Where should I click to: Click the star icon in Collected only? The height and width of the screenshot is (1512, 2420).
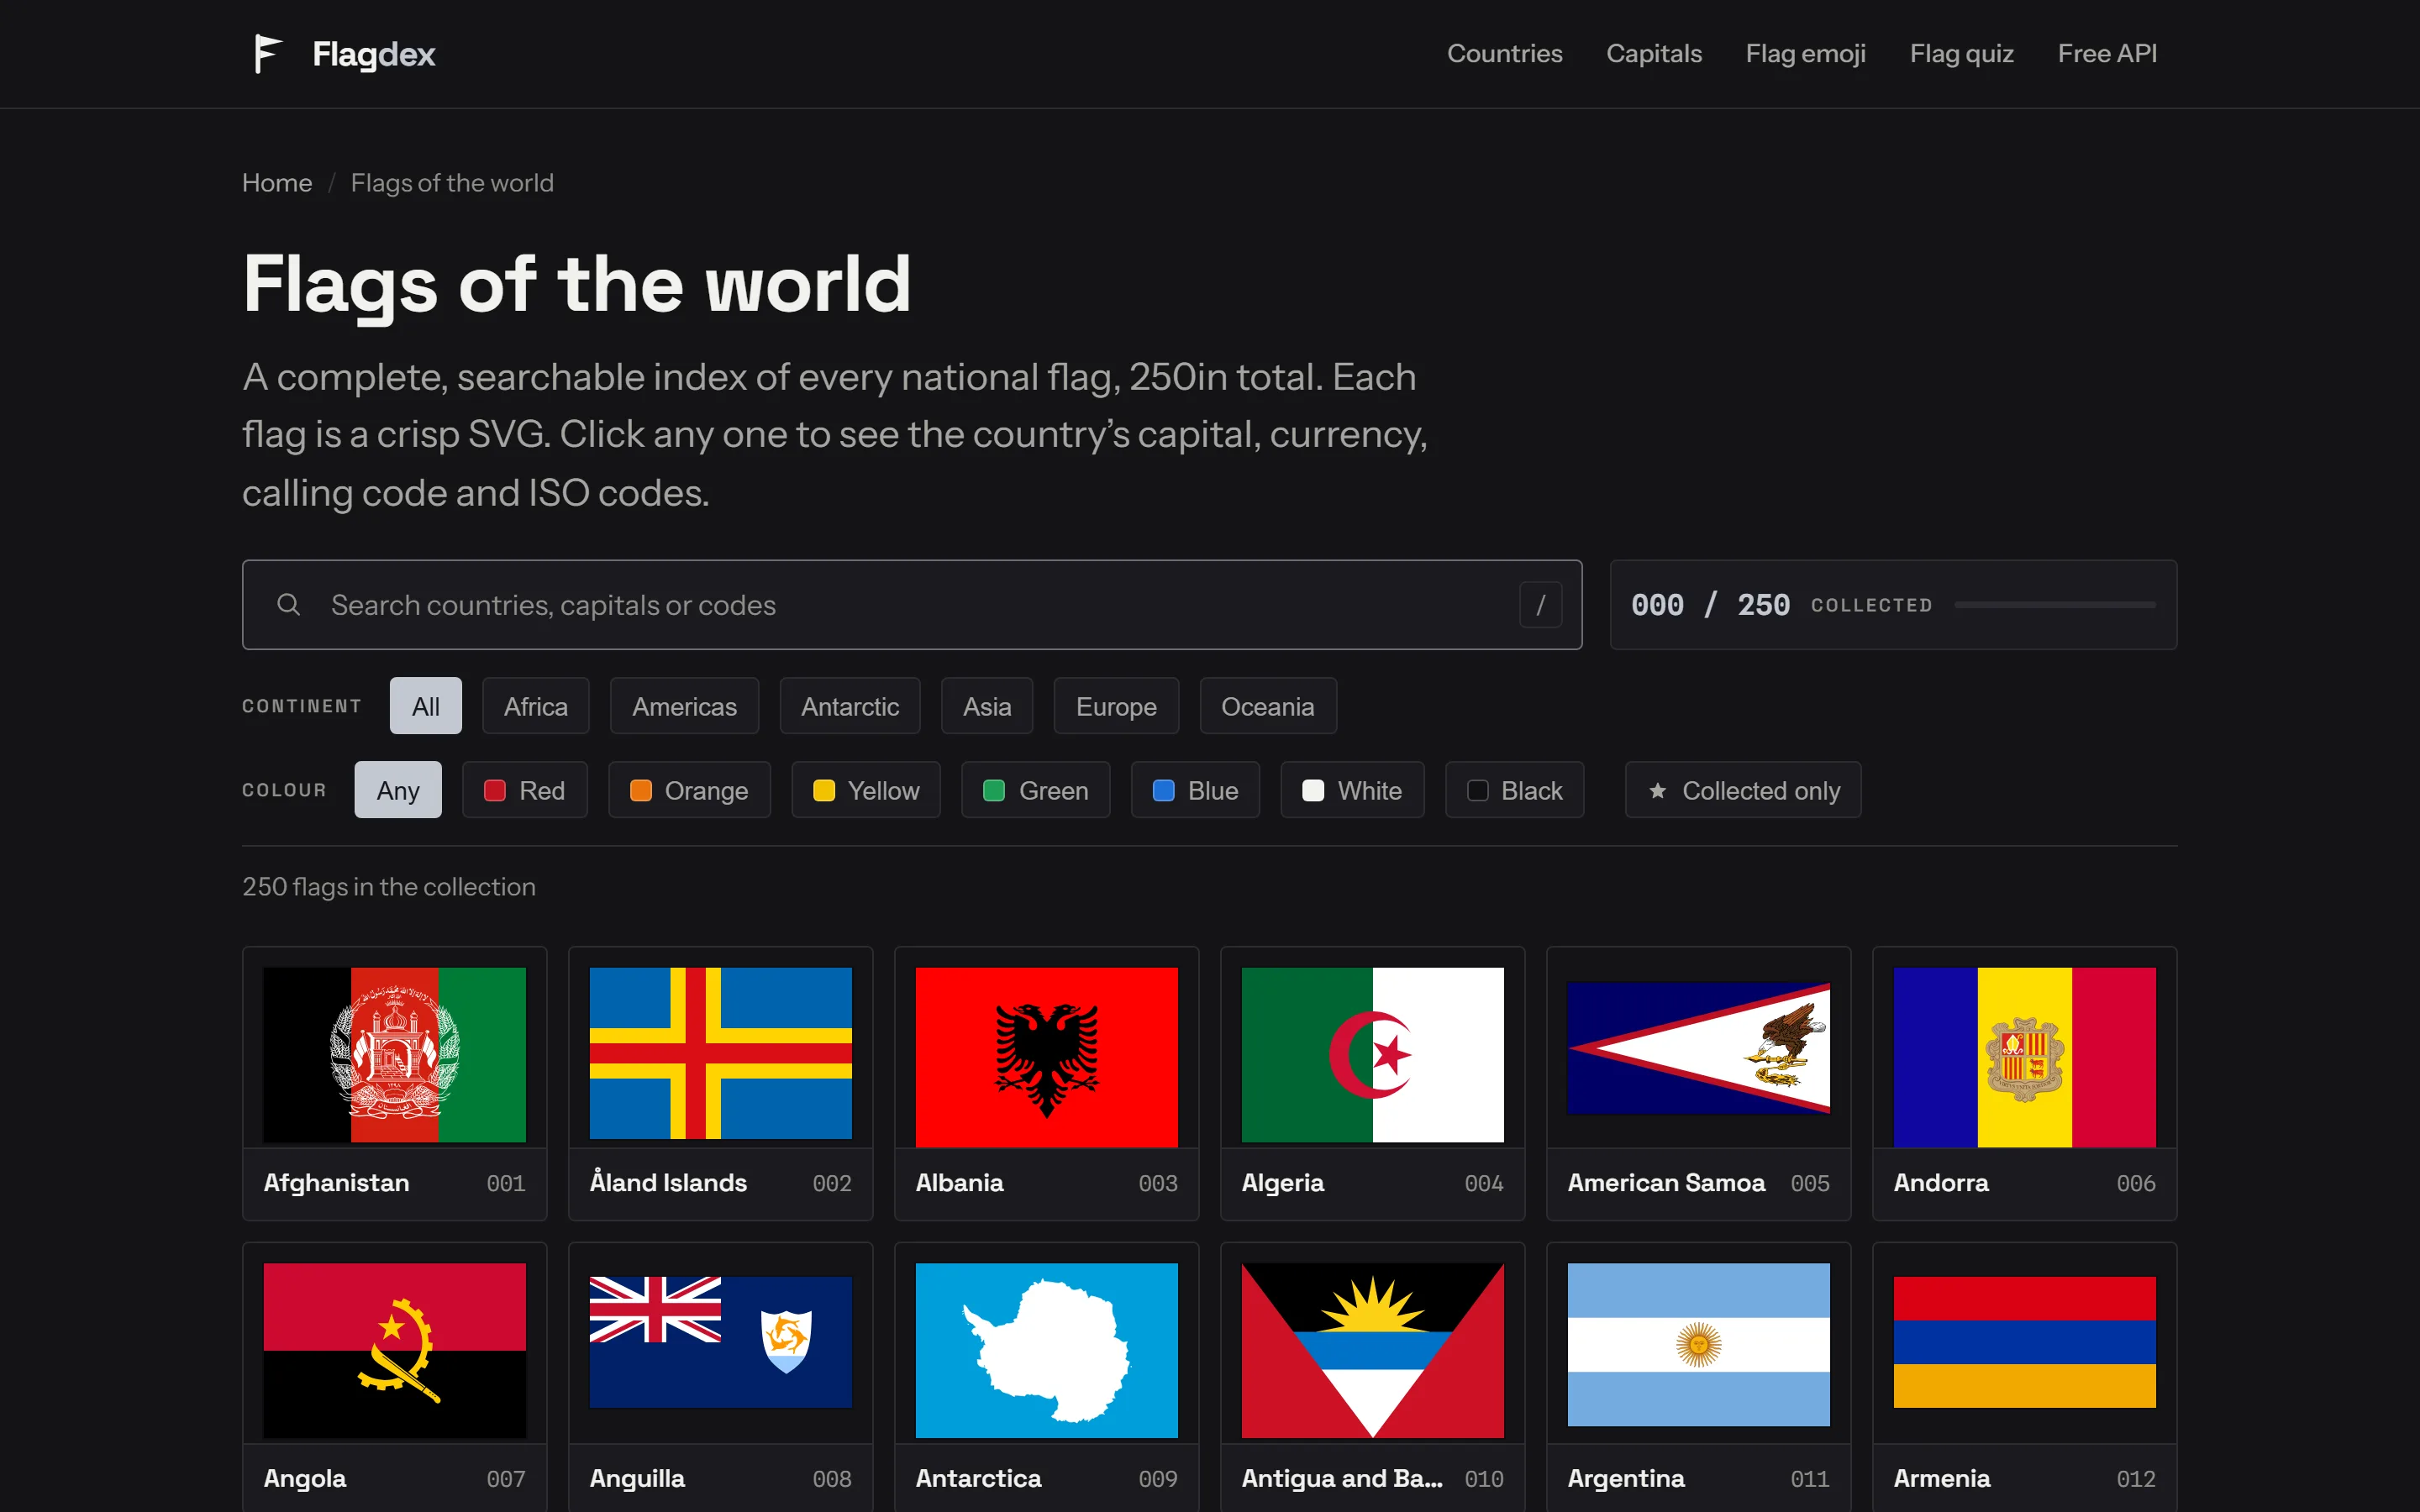[x=1657, y=790]
